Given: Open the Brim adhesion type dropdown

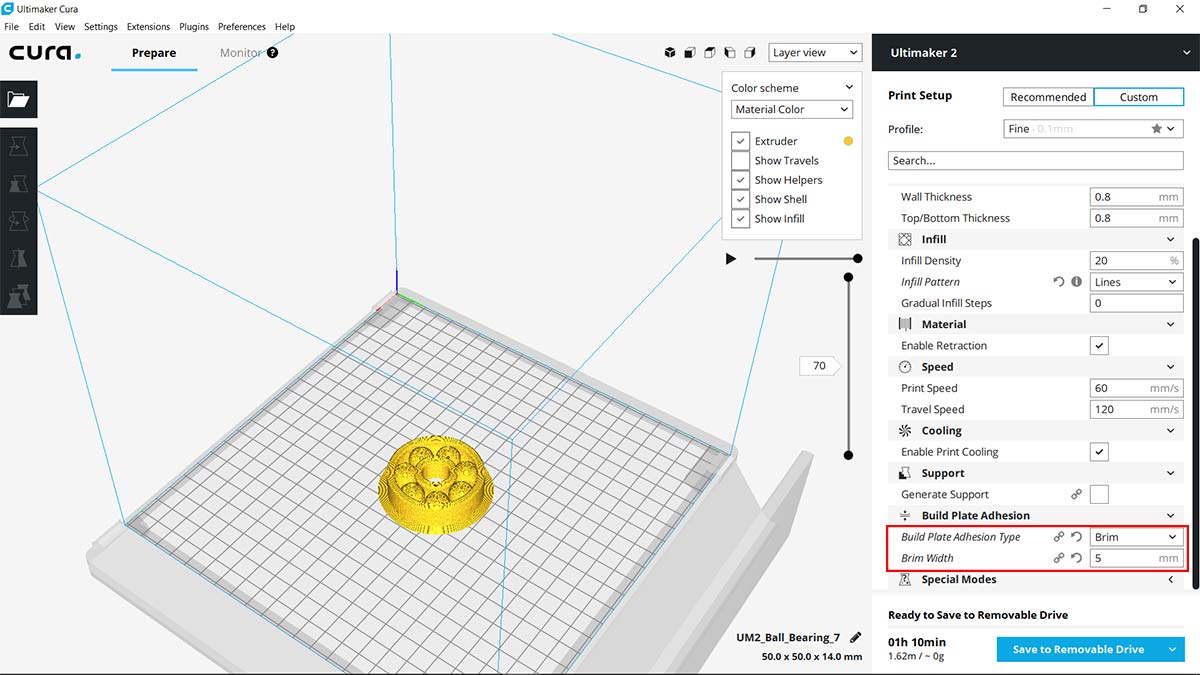Looking at the screenshot, I should [1136, 537].
